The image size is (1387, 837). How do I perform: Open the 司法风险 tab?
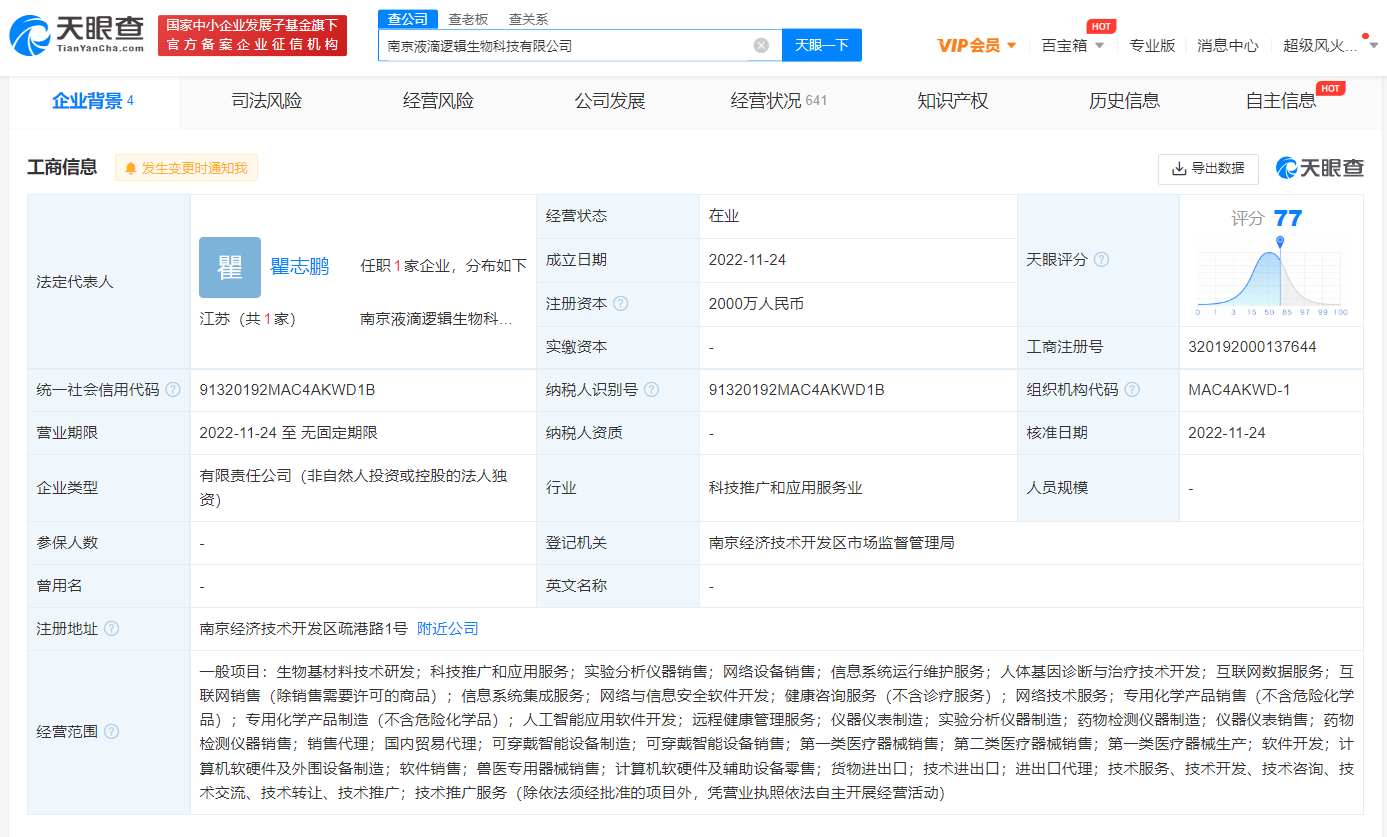click(x=266, y=101)
